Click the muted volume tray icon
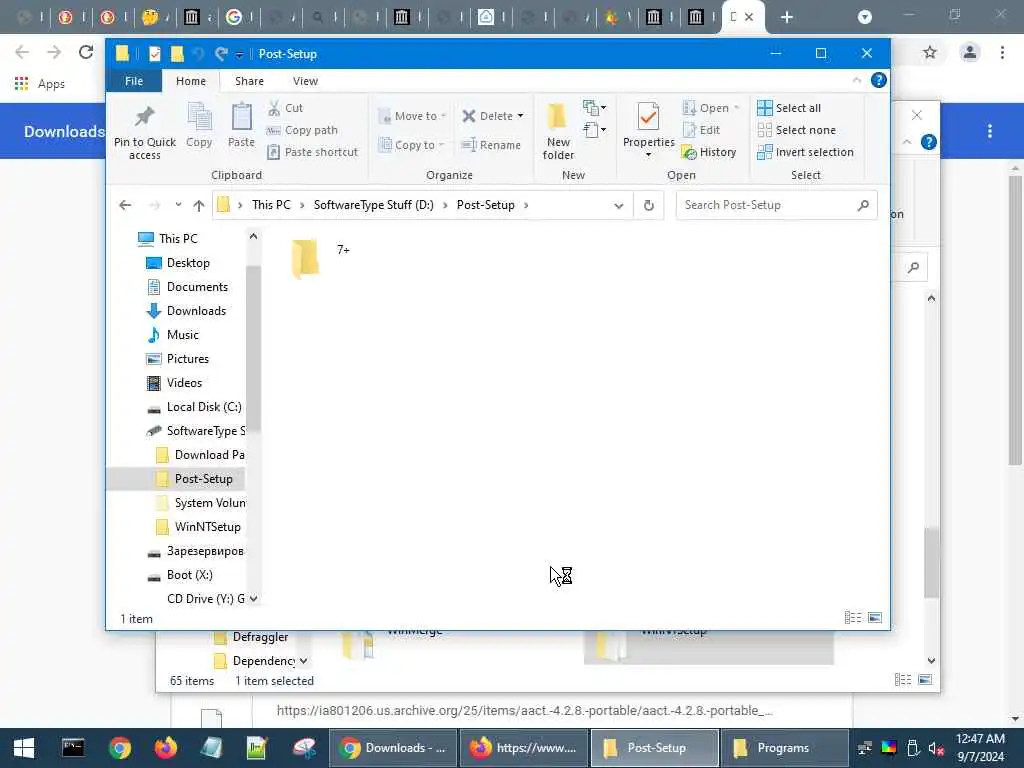This screenshot has height=768, width=1024. coord(936,748)
